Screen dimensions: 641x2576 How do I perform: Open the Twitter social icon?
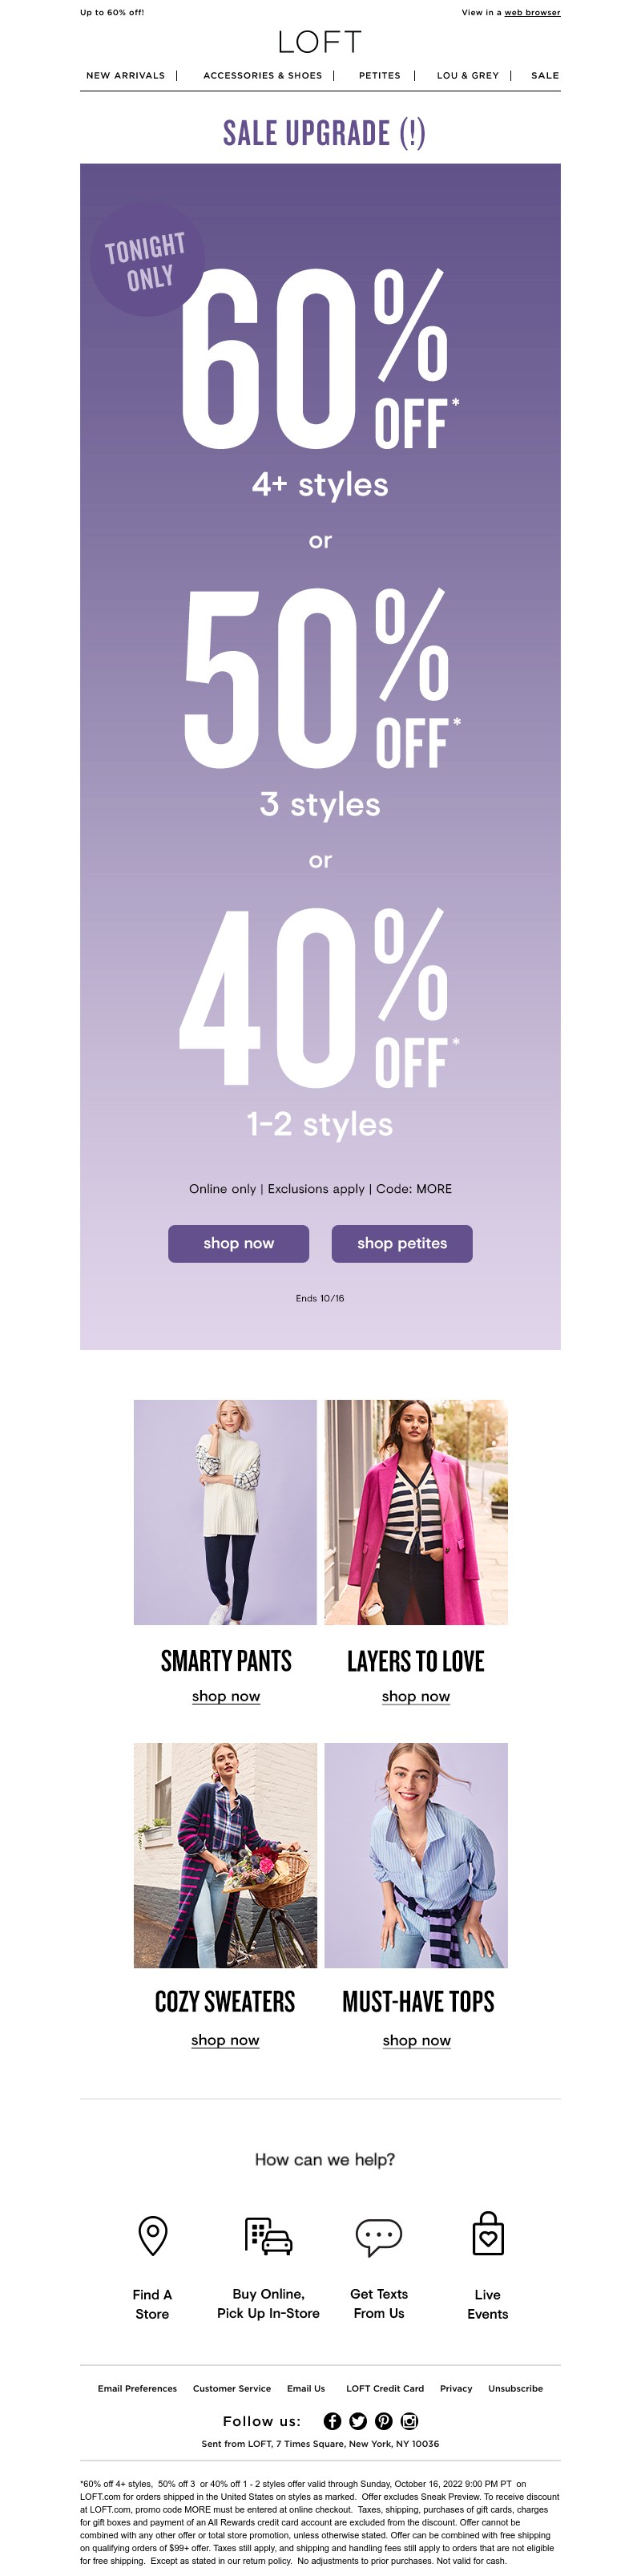358,2421
